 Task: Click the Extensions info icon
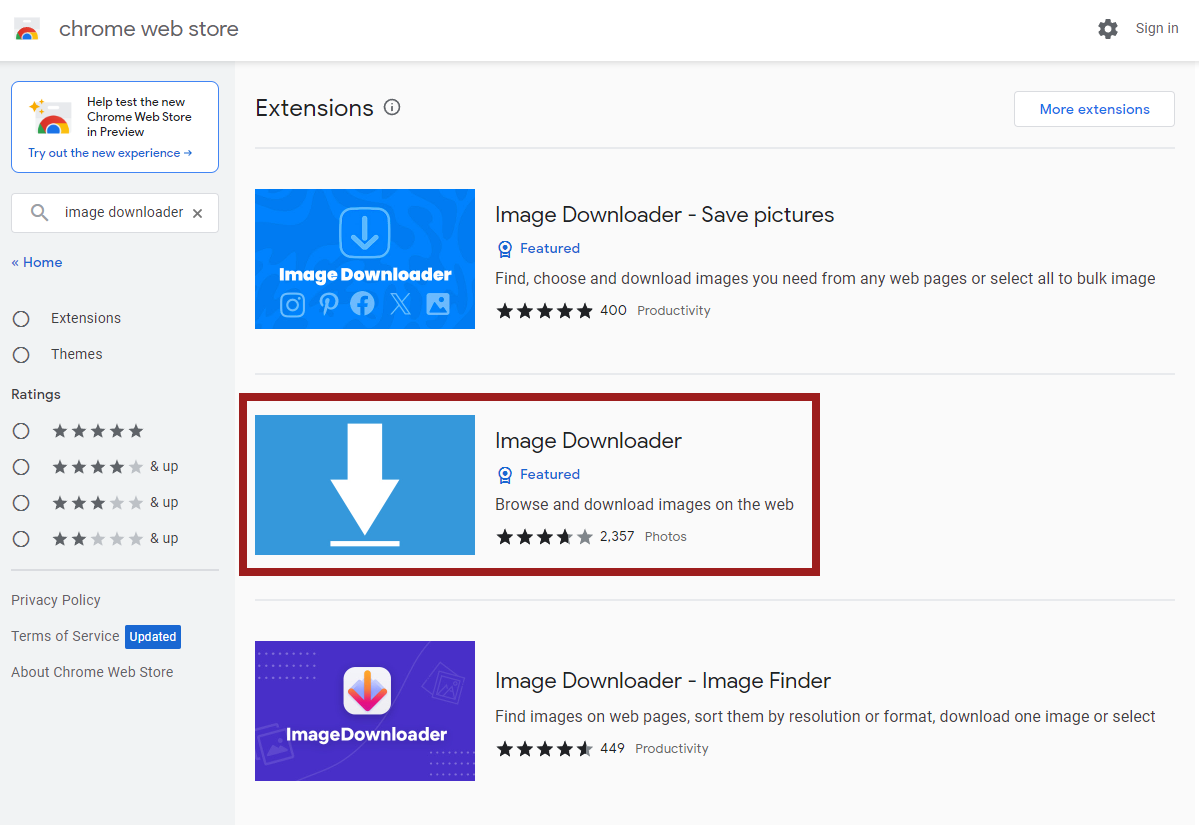click(x=392, y=107)
